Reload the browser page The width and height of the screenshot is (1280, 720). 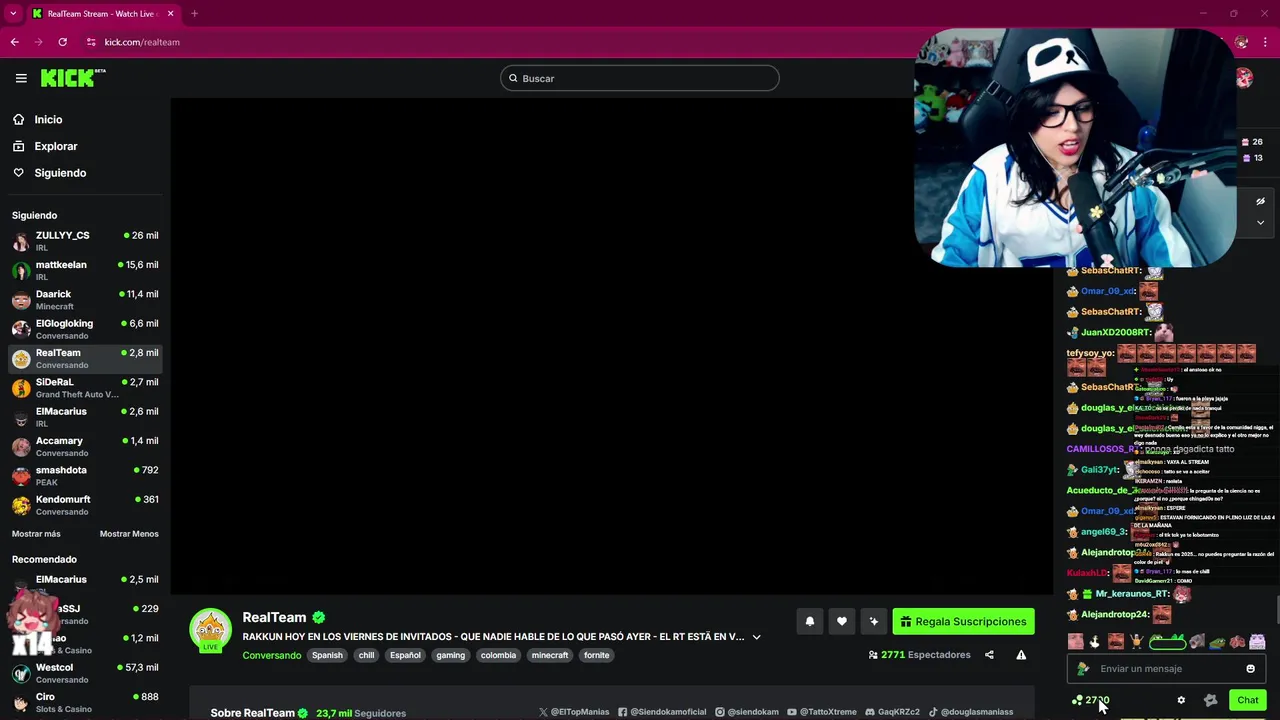pos(62,42)
